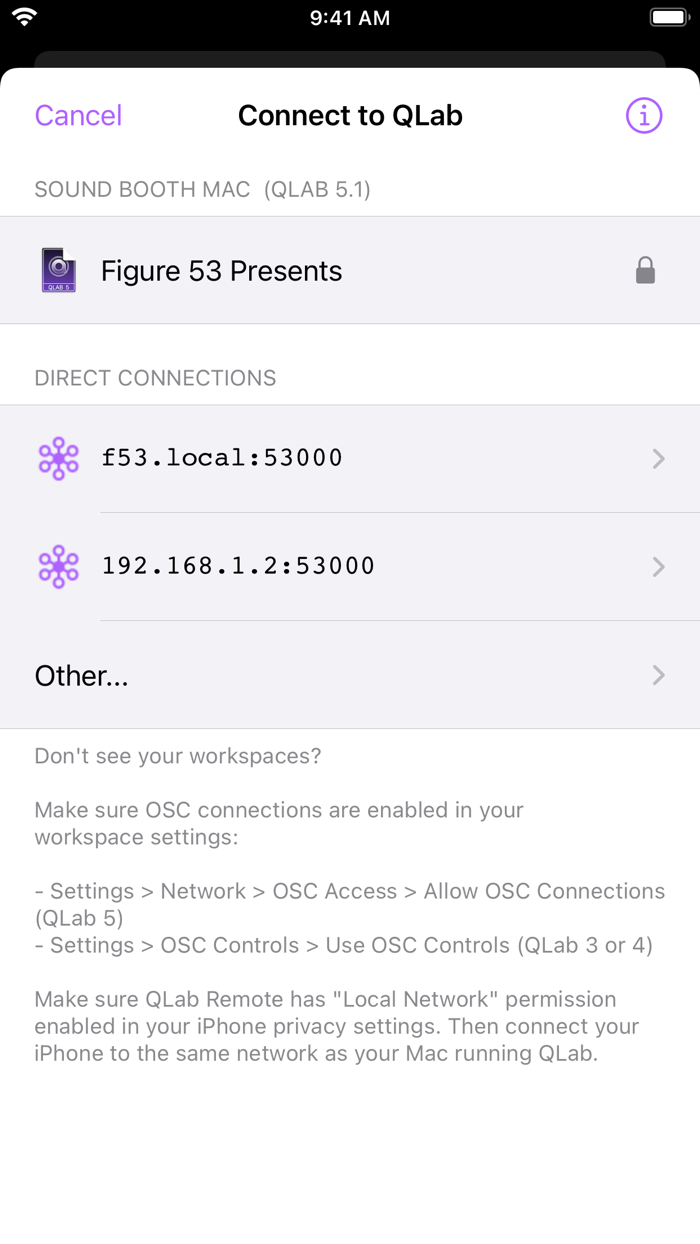Tap the battery indicator
700x1244 pixels.
668,16
